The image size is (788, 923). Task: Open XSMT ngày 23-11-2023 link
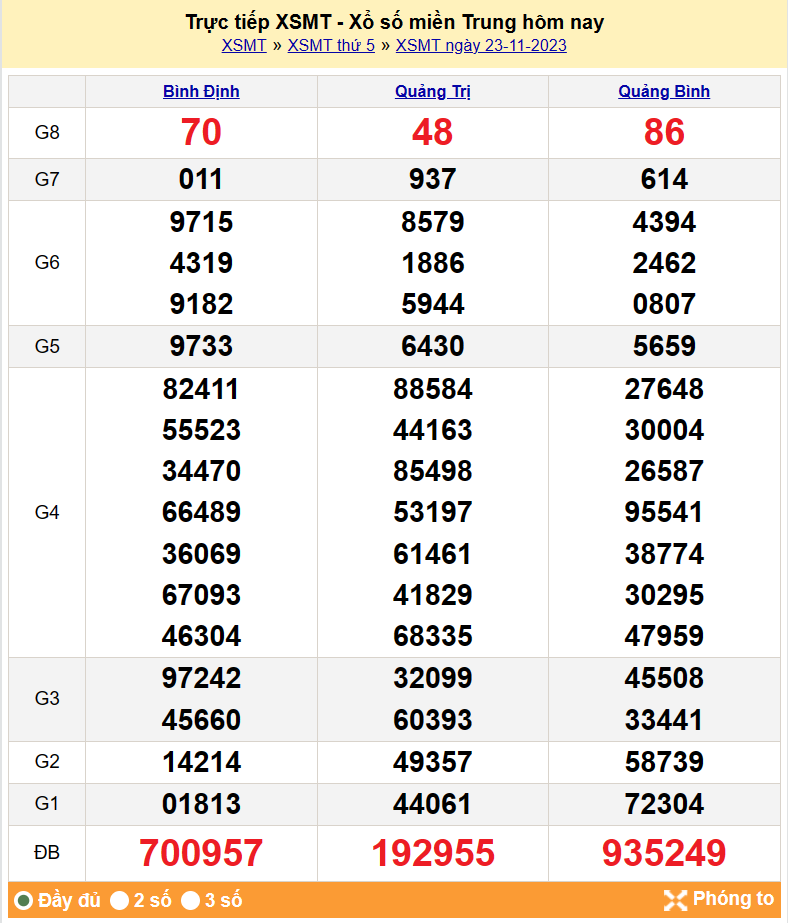click(x=481, y=45)
